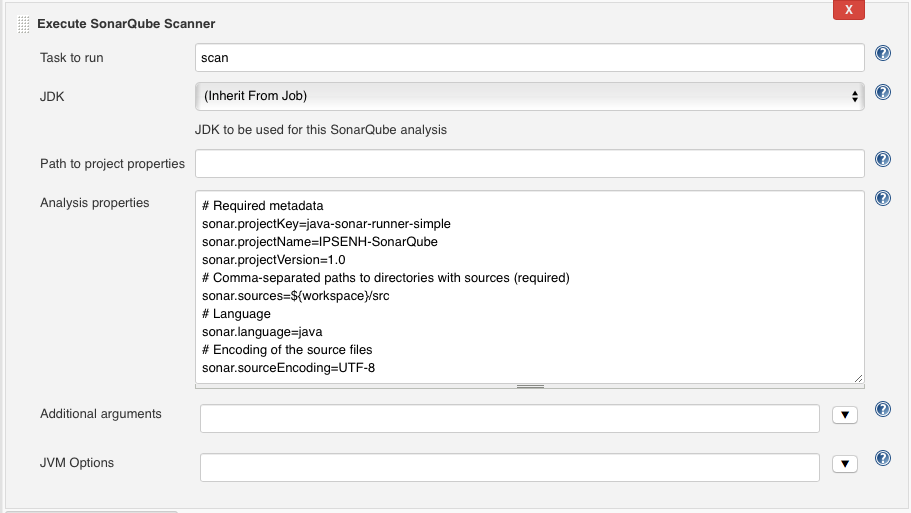Focus the Path to project properties field
911x513 pixels.
pyautogui.click(x=529, y=163)
